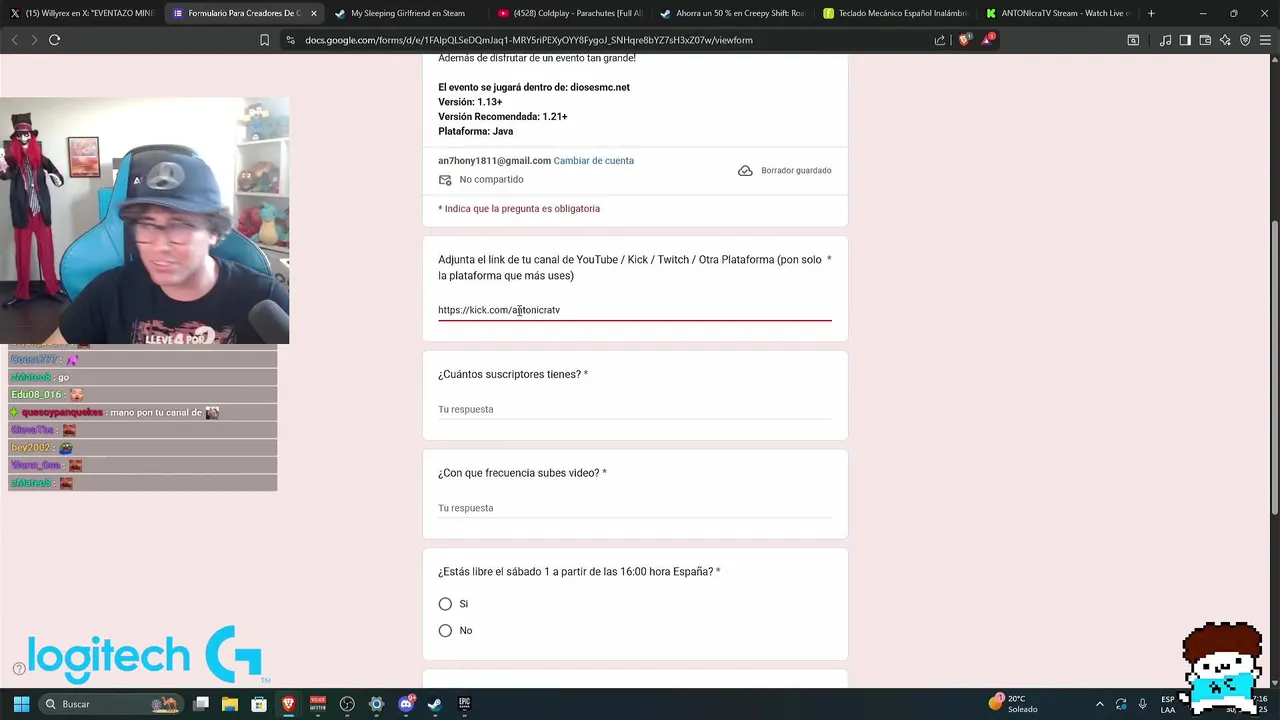
Task: Click the picture-in-picture icon left of the music icon
Action: tap(1133, 40)
